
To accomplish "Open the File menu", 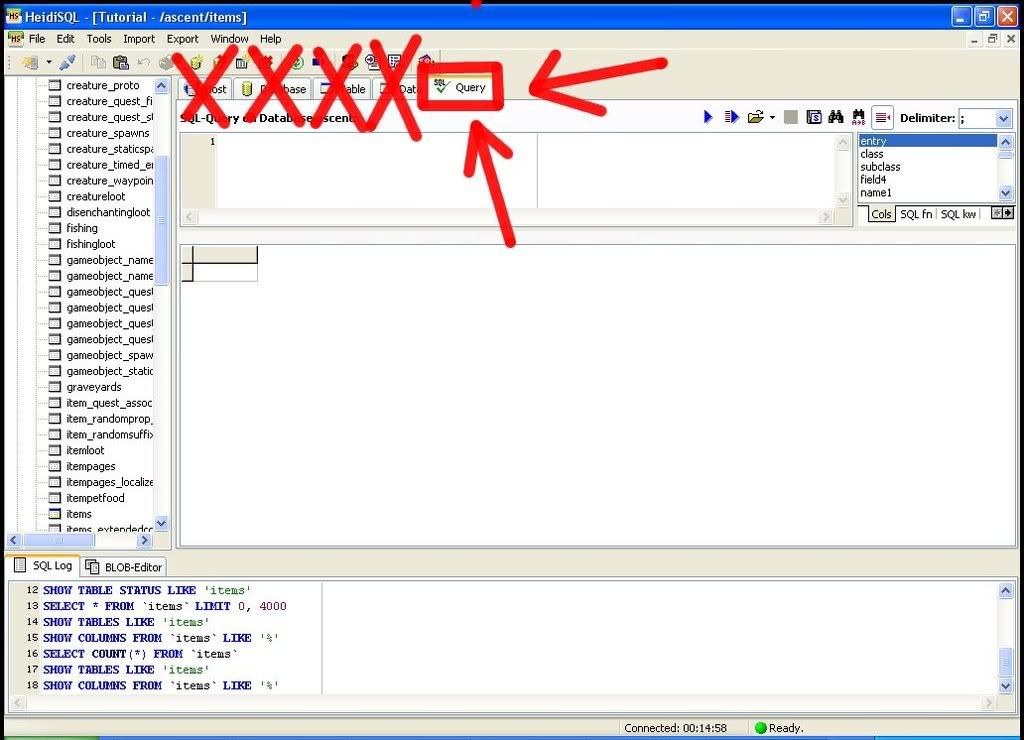I will pos(37,39).
